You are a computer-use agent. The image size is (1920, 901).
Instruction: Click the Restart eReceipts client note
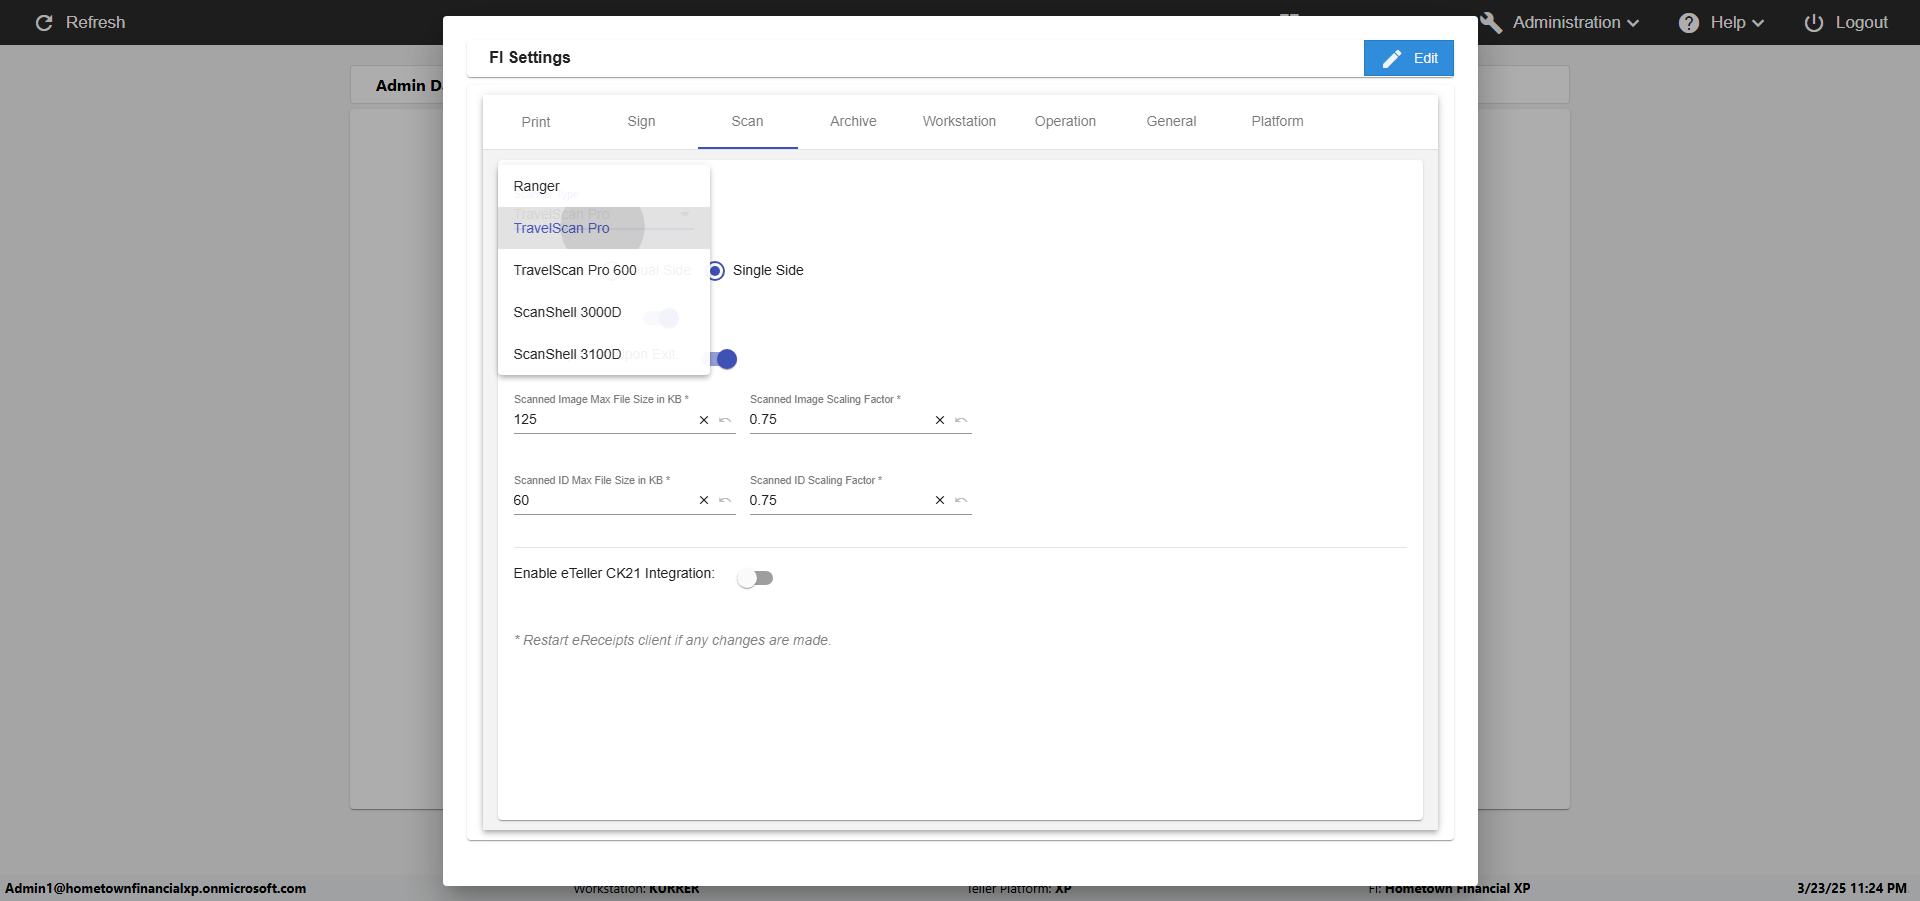tap(673, 641)
